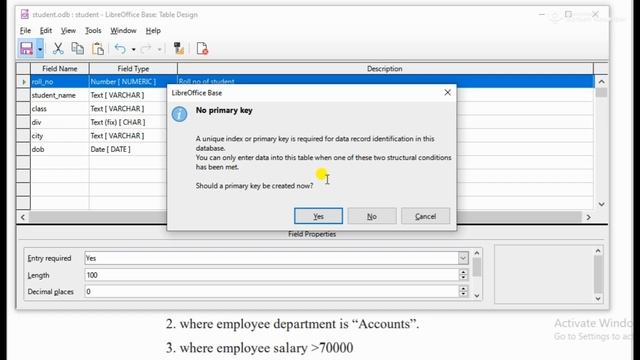The width and height of the screenshot is (640, 360).
Task: Click the Save icon in toolbar
Action: point(26,49)
